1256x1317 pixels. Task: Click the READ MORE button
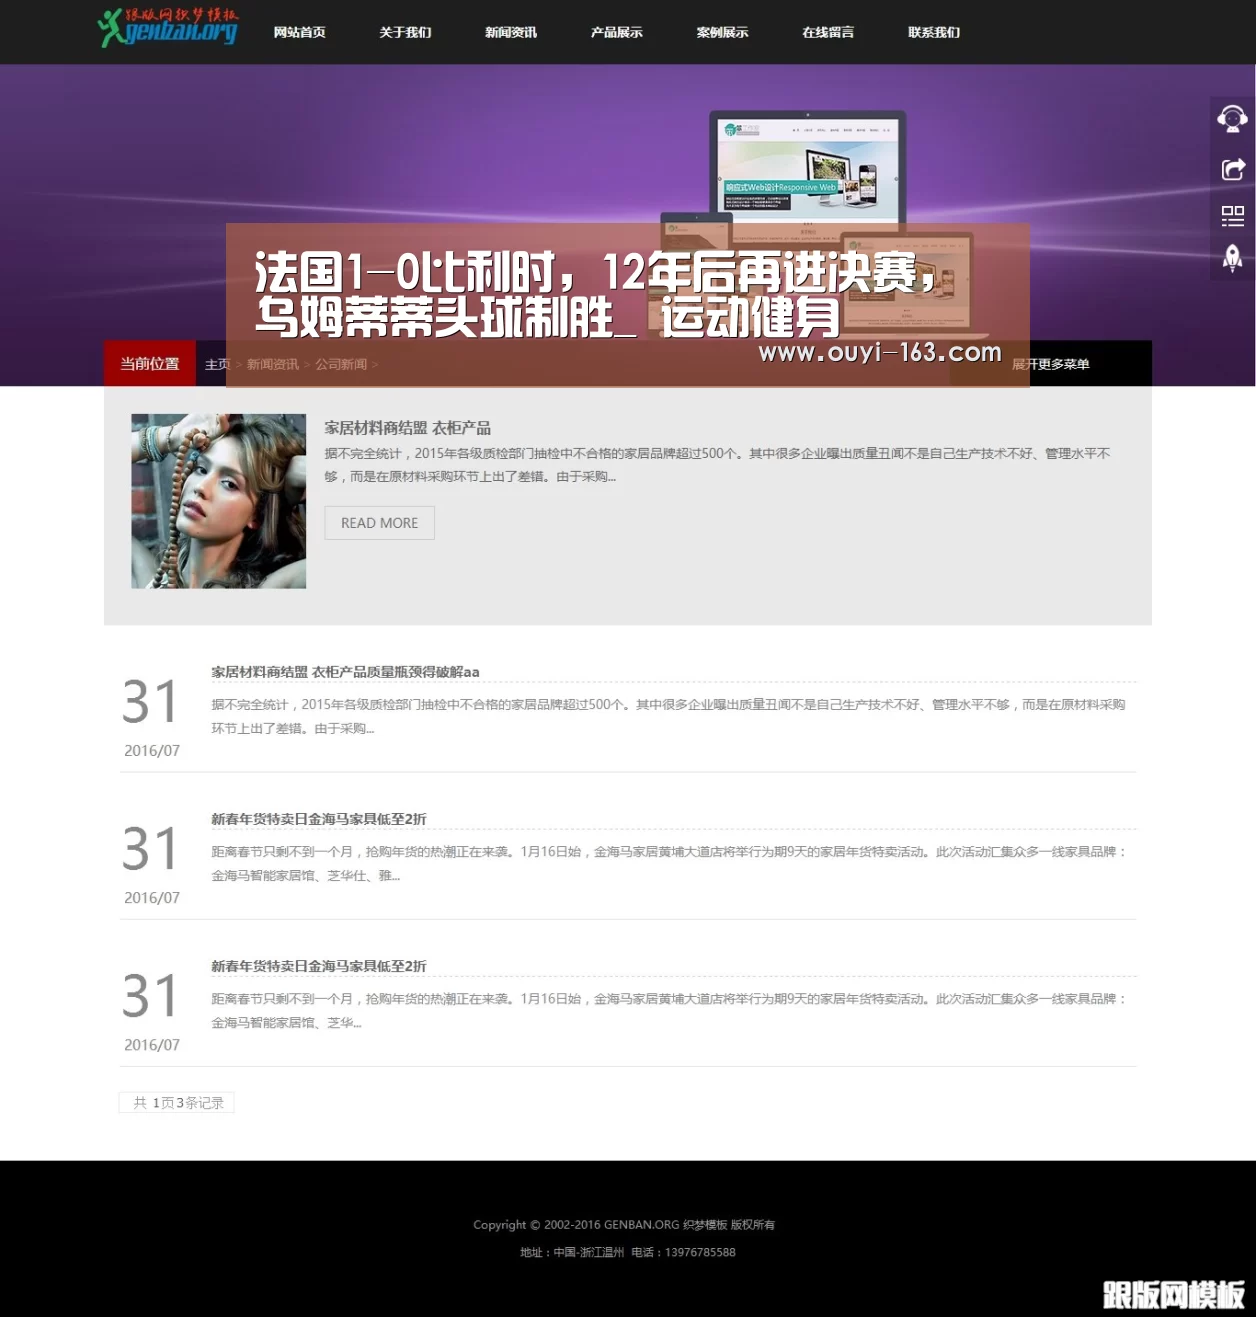379,523
